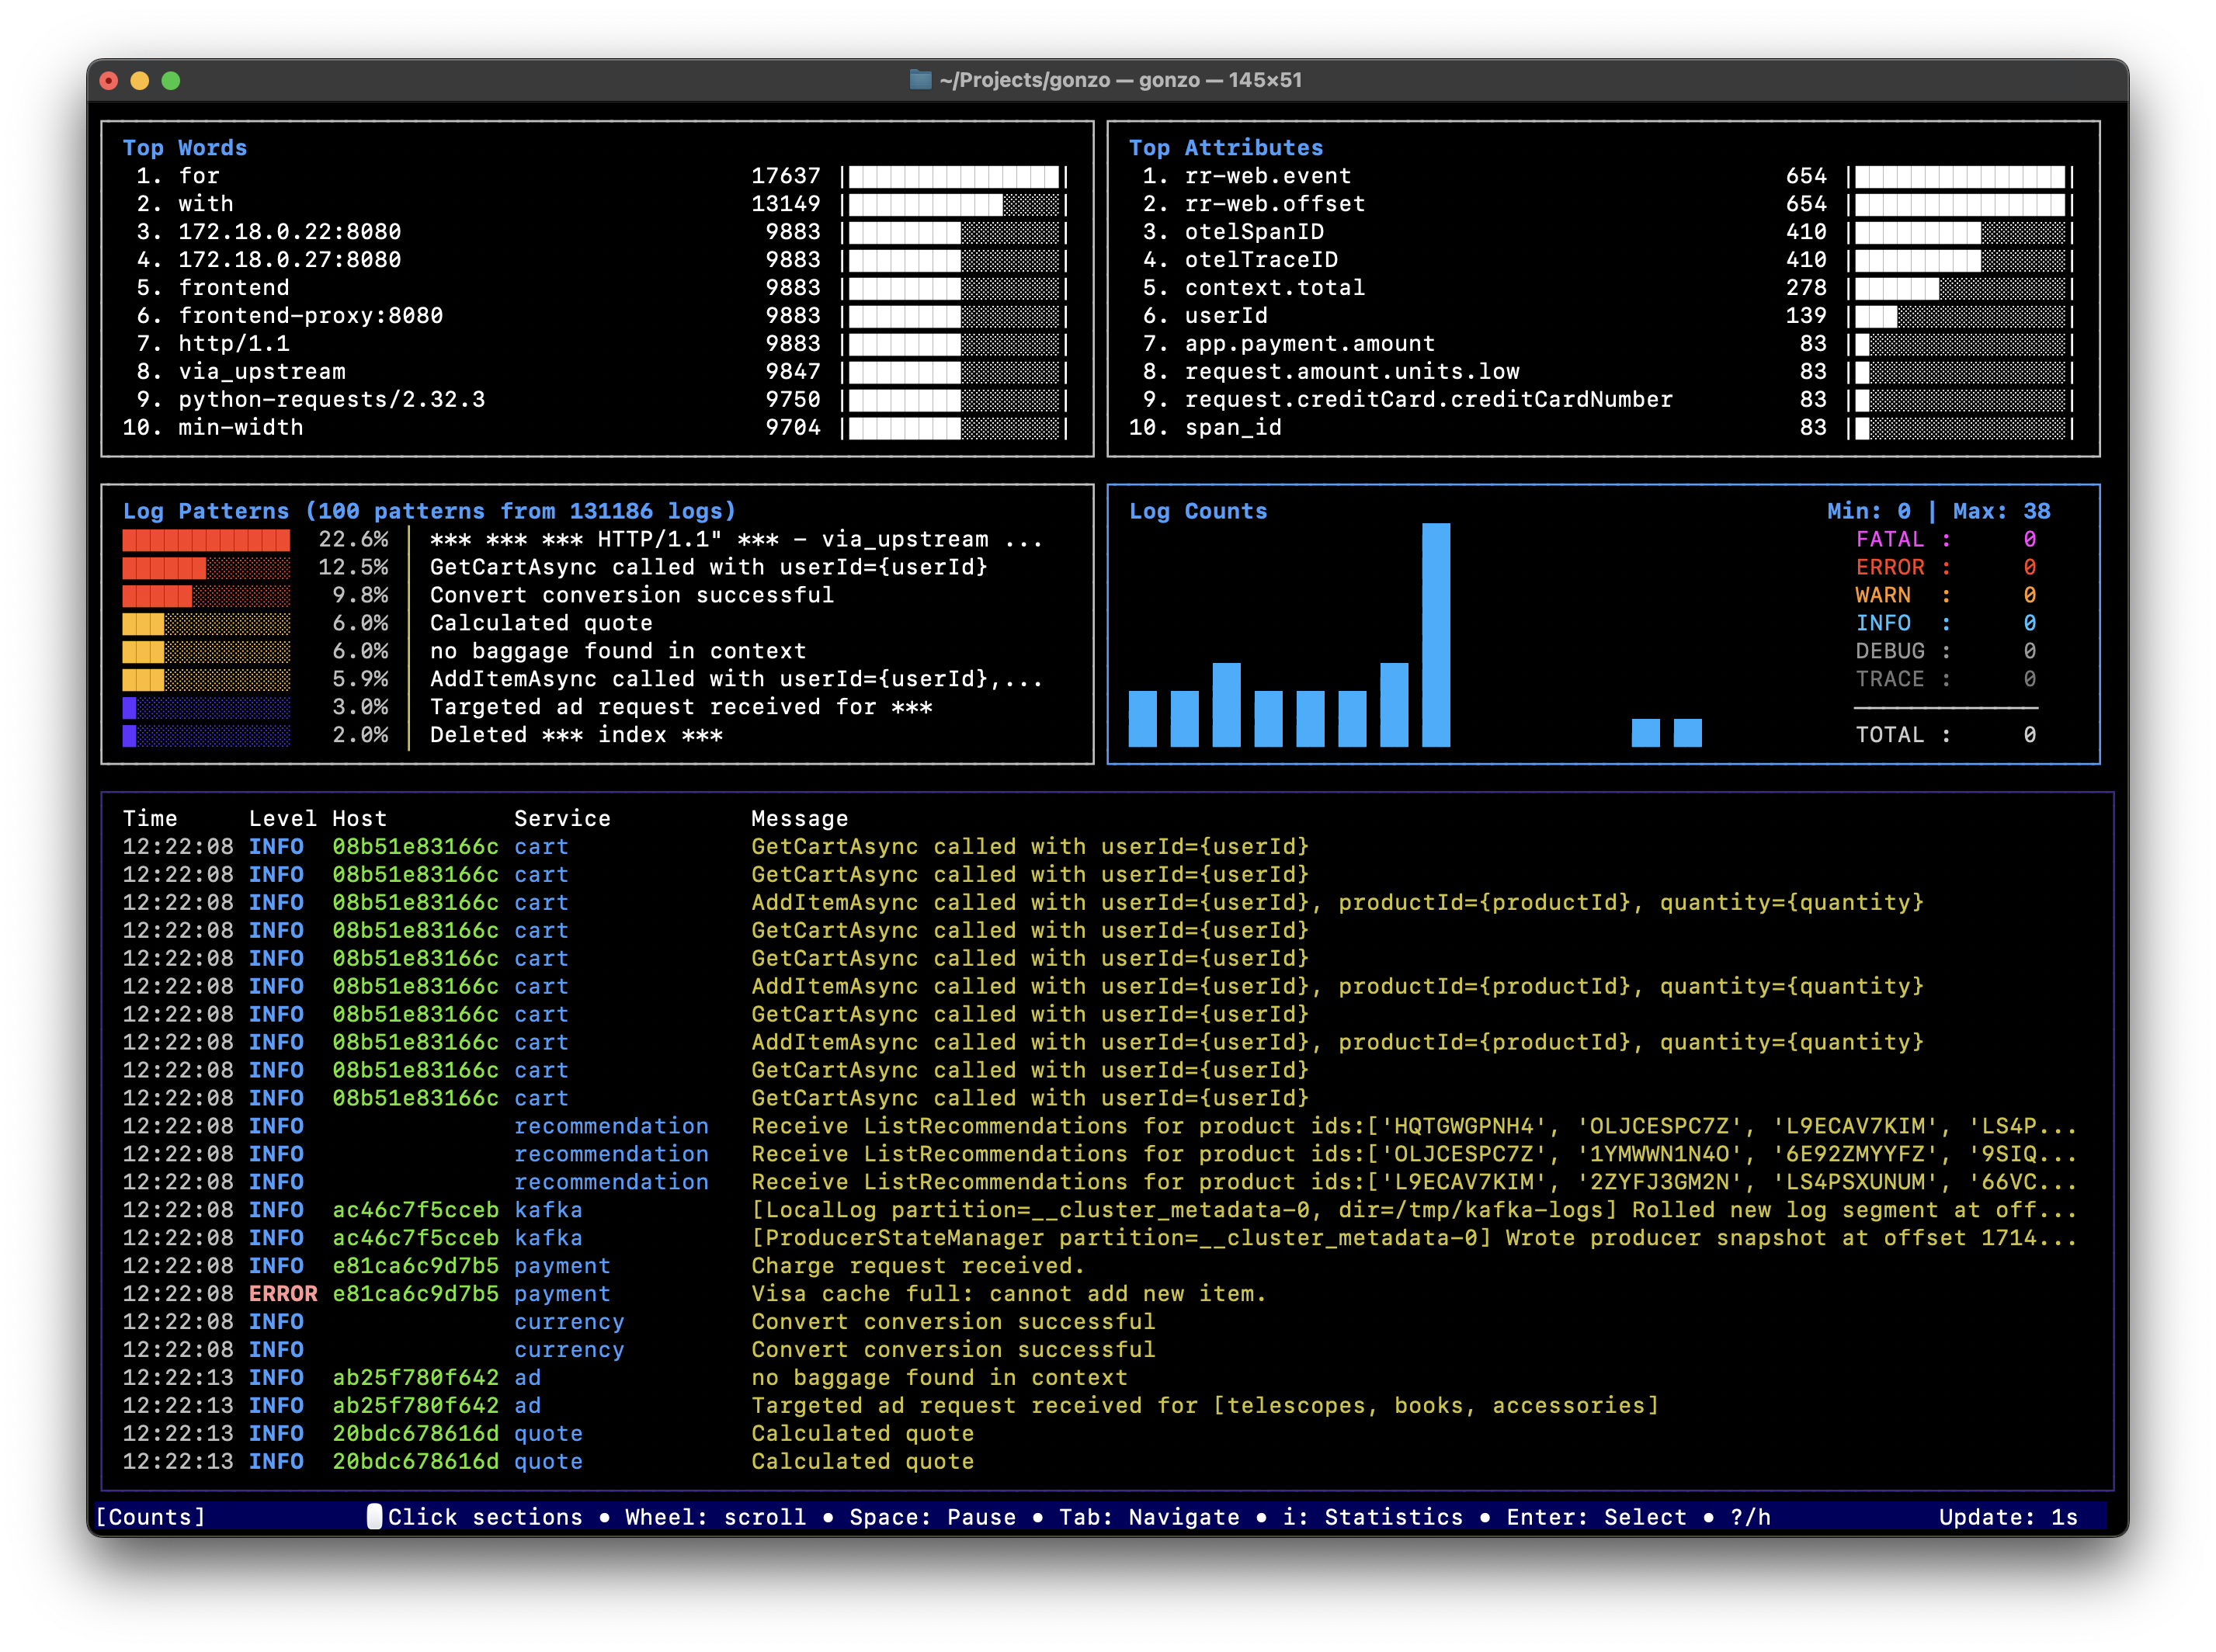Screen dimensions: 2216x1652
Task: Click the ERROR 'Visa cache full' log entry
Action: 1008,1293
